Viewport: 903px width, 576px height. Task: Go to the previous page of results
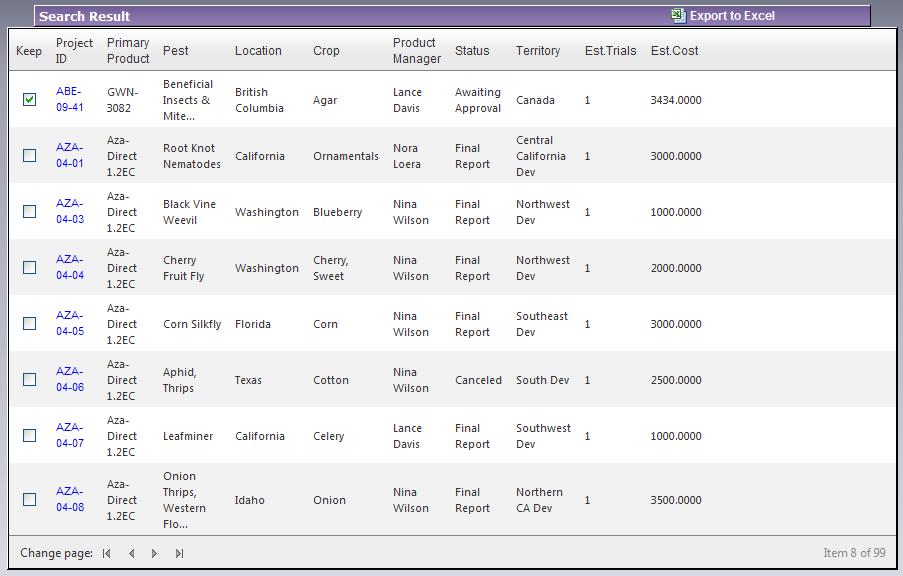[131, 554]
